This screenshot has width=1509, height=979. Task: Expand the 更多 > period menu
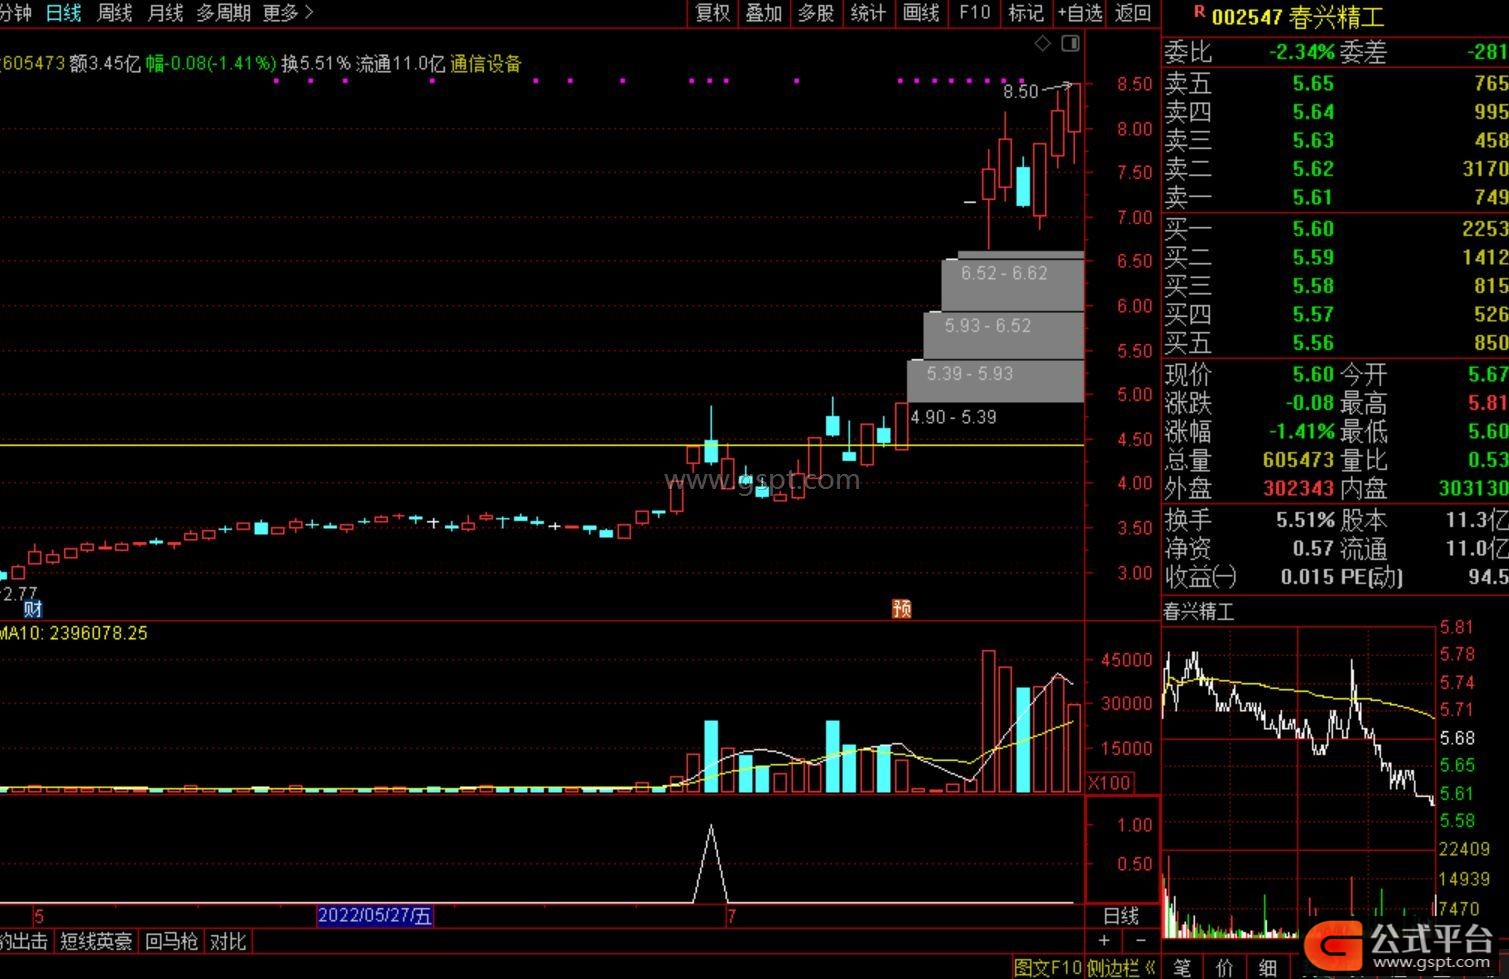(288, 13)
